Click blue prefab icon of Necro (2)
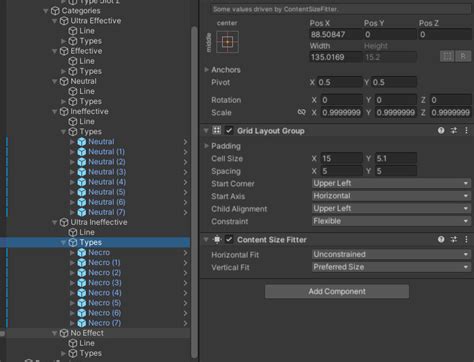Viewport: 474px width, 362px height. pos(82,273)
